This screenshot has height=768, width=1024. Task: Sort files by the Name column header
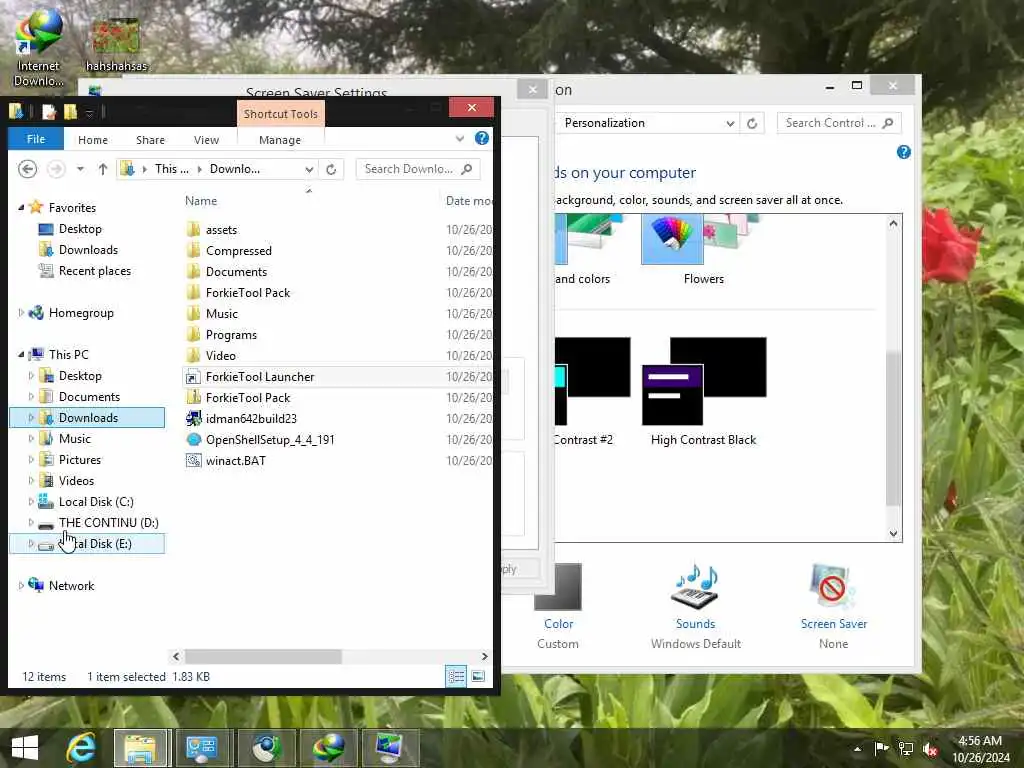point(200,200)
